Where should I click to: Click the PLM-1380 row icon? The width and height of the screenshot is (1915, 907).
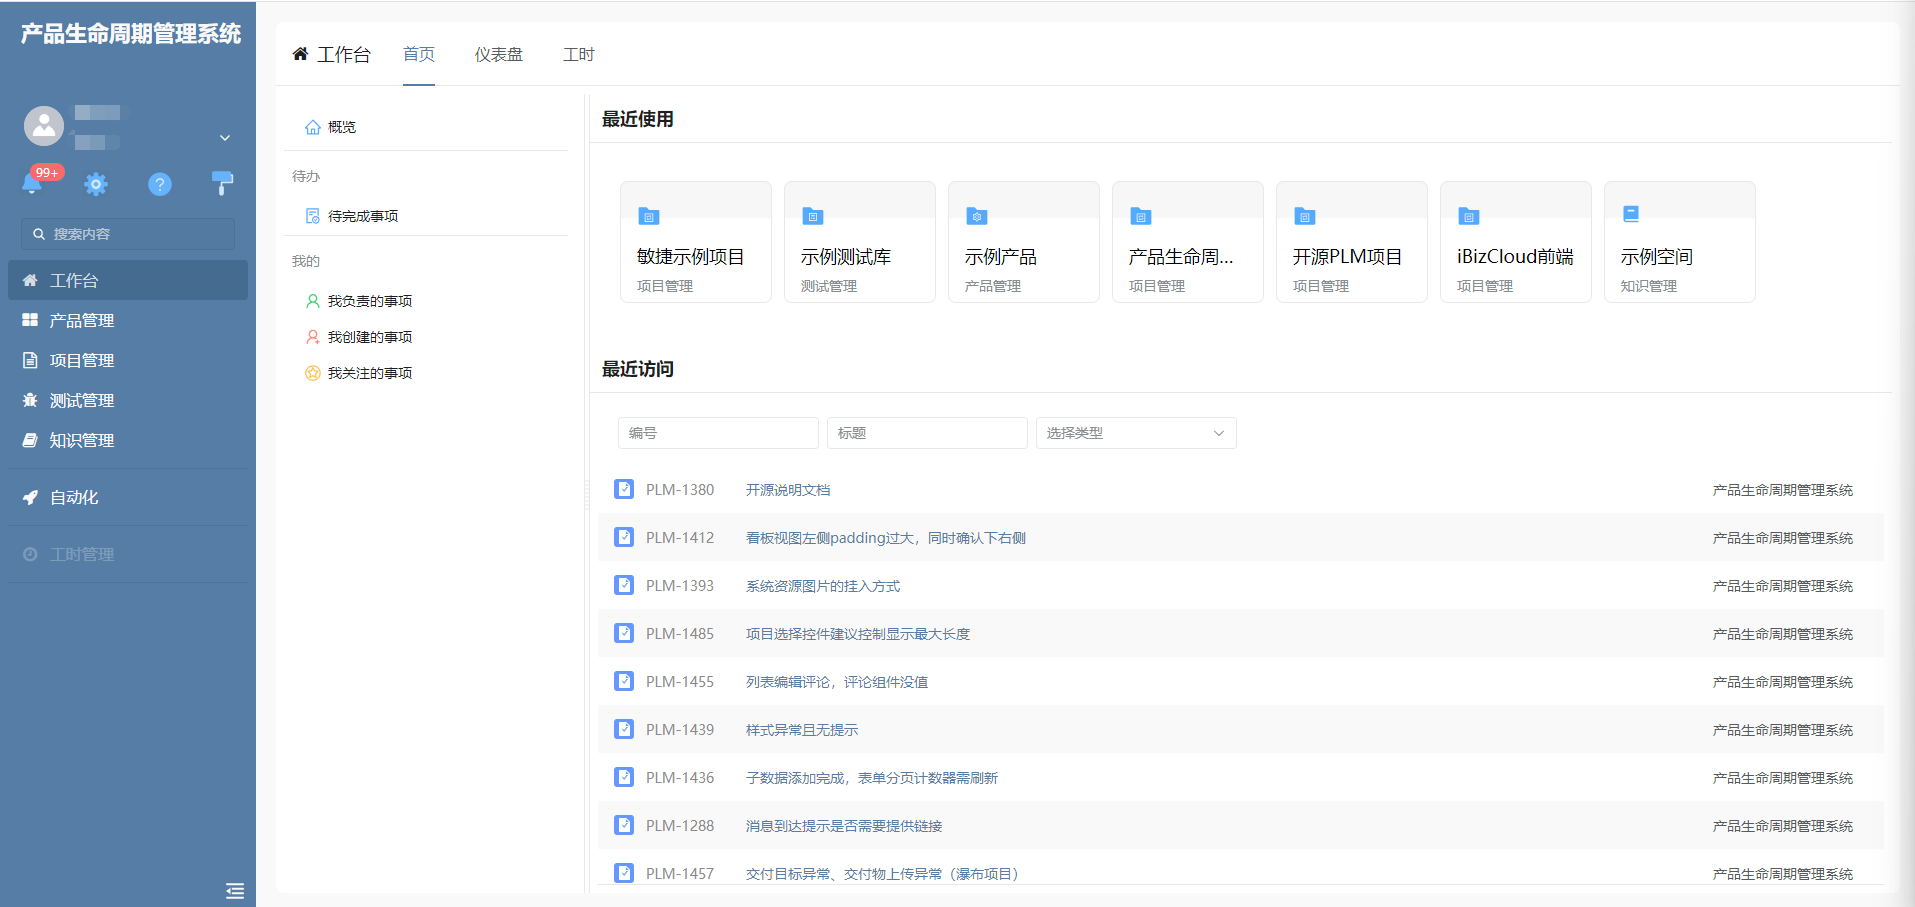pos(624,489)
